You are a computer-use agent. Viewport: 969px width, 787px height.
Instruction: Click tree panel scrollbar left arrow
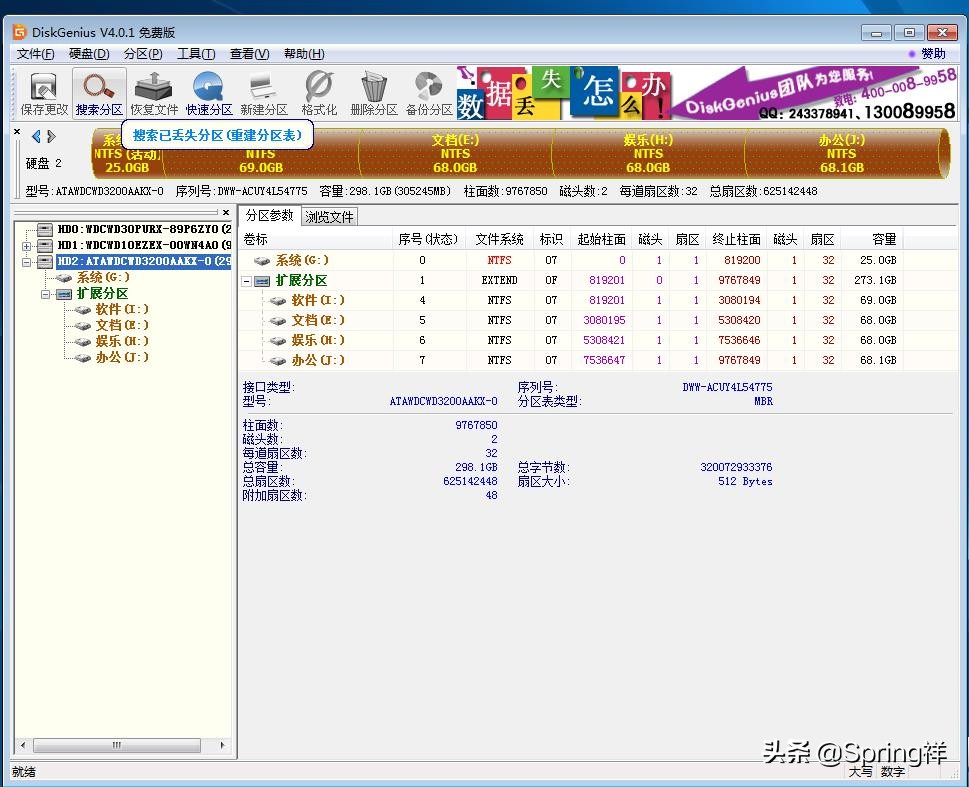23,745
